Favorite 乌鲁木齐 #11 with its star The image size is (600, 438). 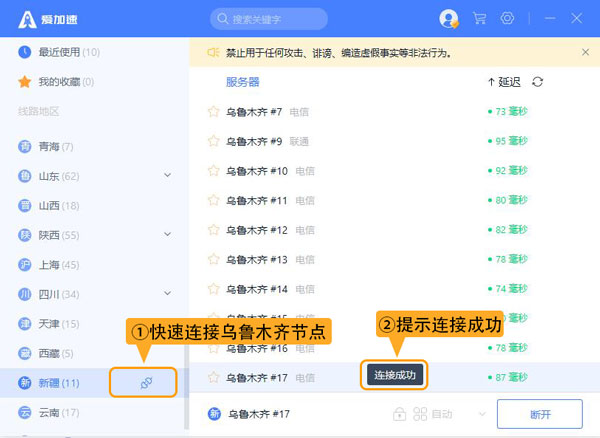[214, 200]
